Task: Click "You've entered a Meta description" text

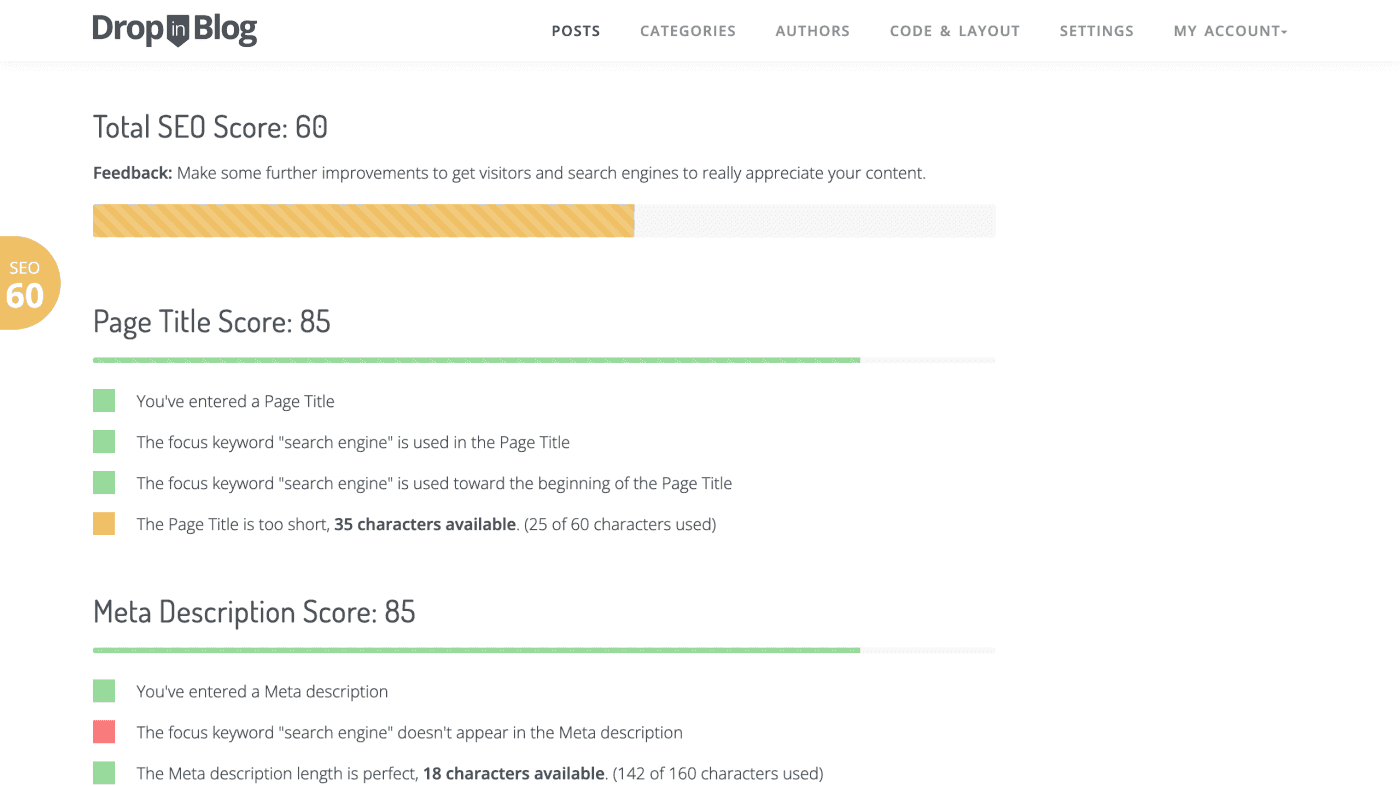Action: click(263, 691)
